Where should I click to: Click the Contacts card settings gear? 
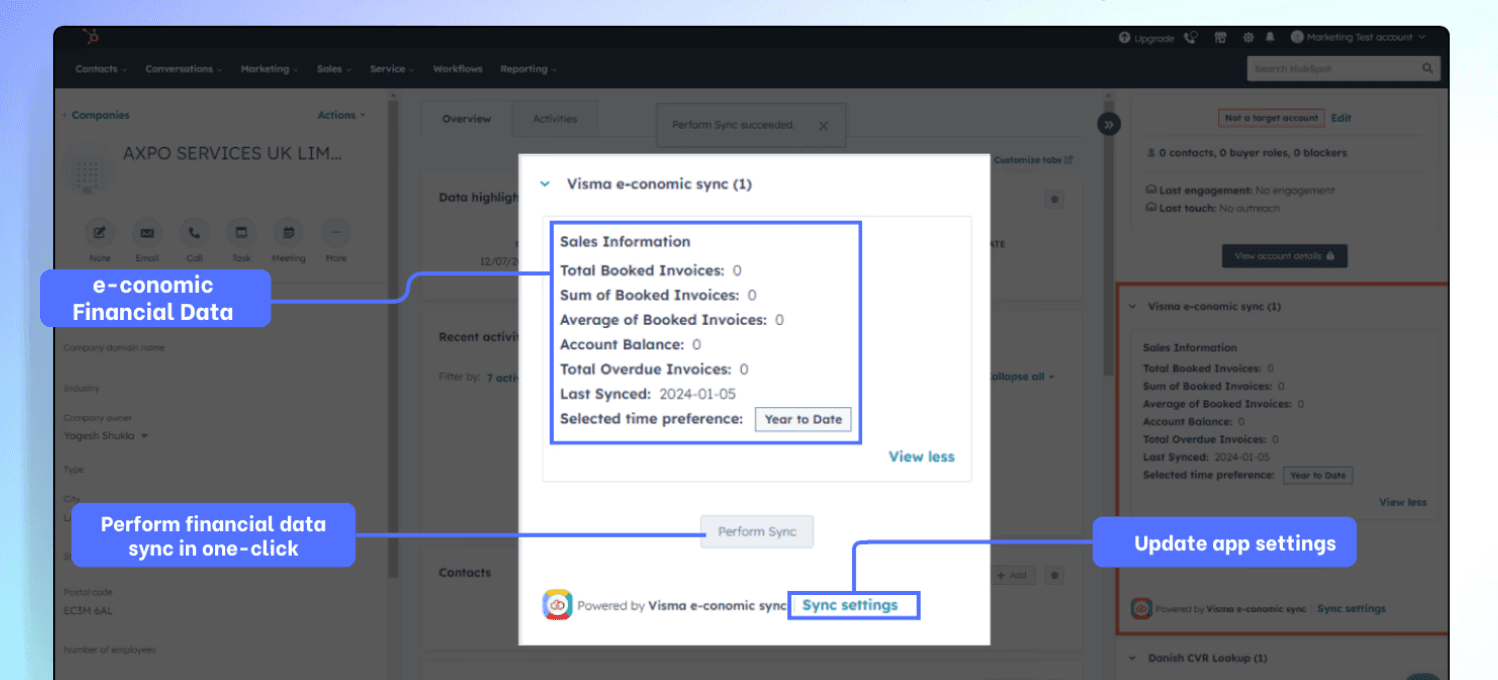pyautogui.click(x=1054, y=575)
